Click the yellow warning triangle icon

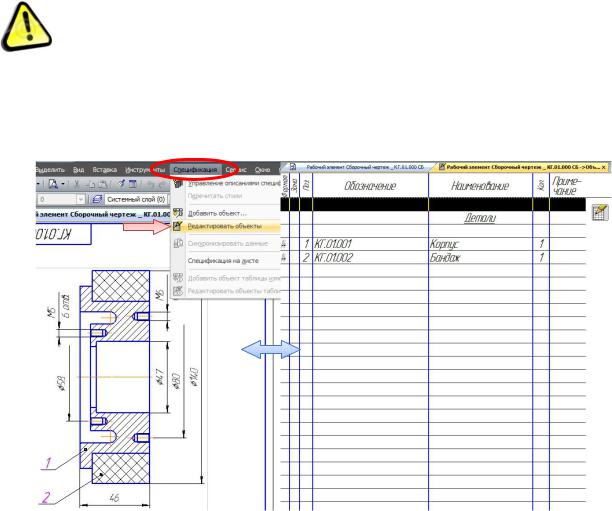pyautogui.click(x=27, y=27)
